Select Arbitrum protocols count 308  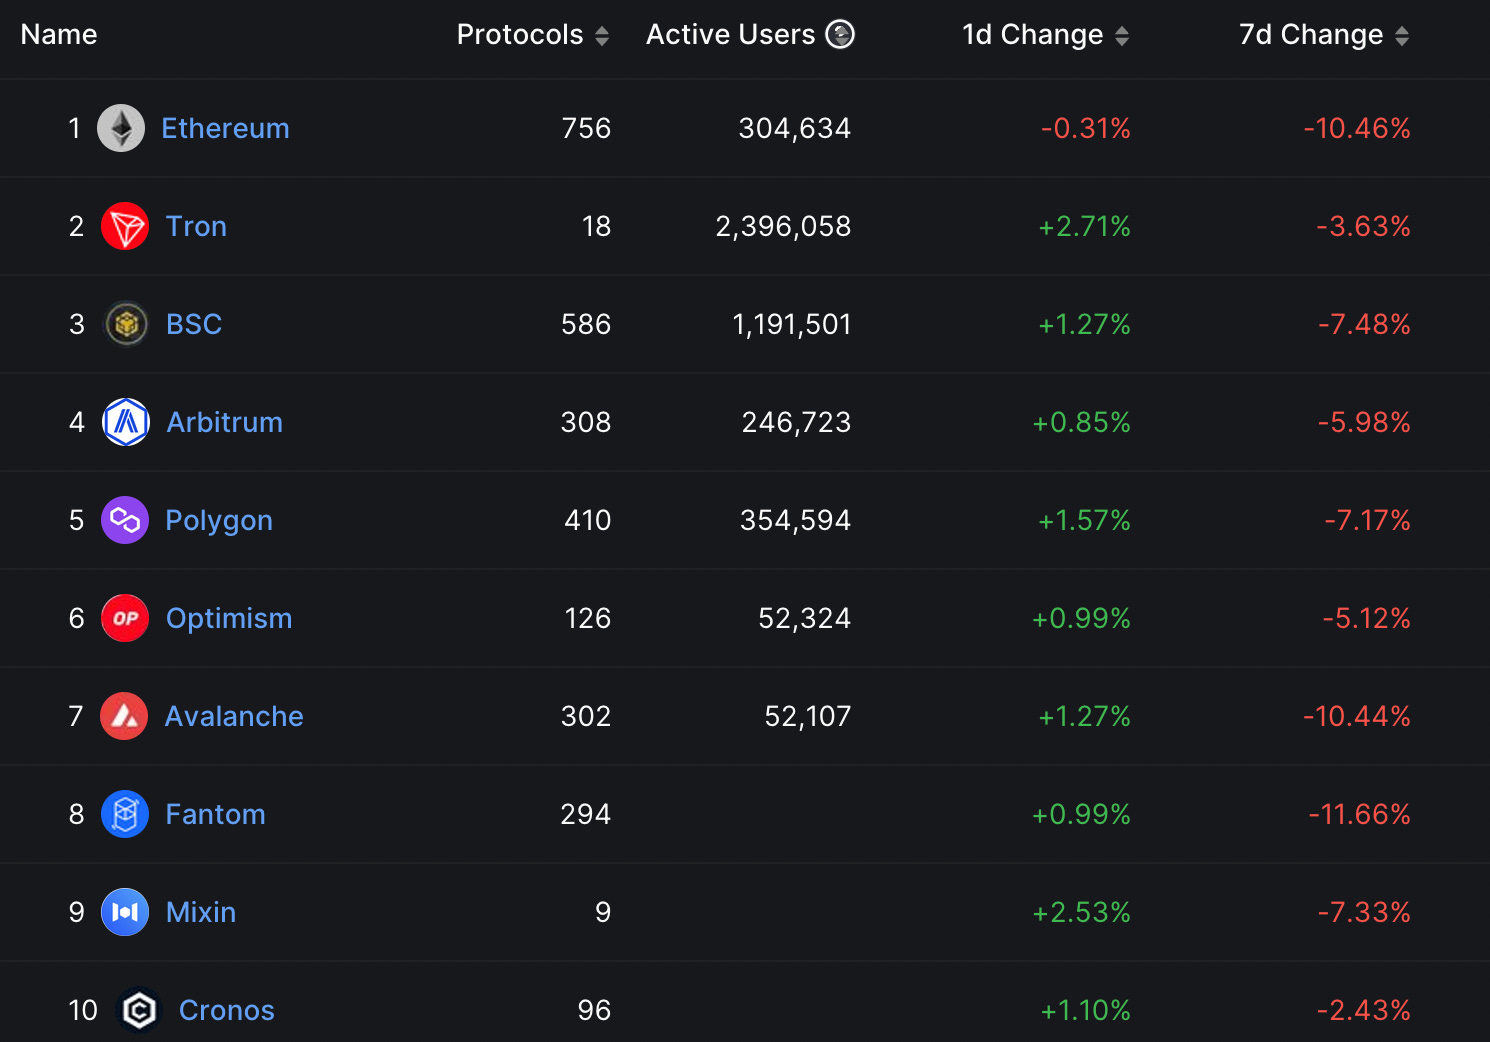tap(586, 422)
